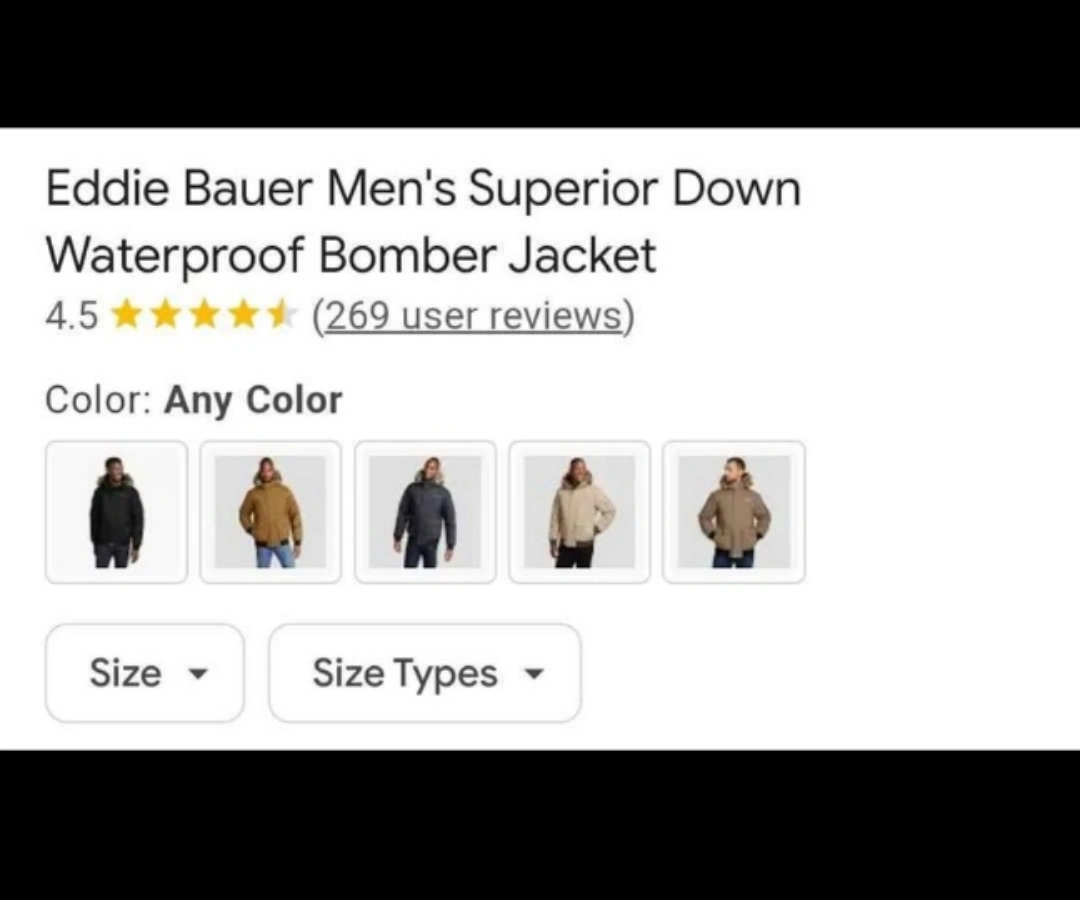Open the 269 user reviews link

473,316
